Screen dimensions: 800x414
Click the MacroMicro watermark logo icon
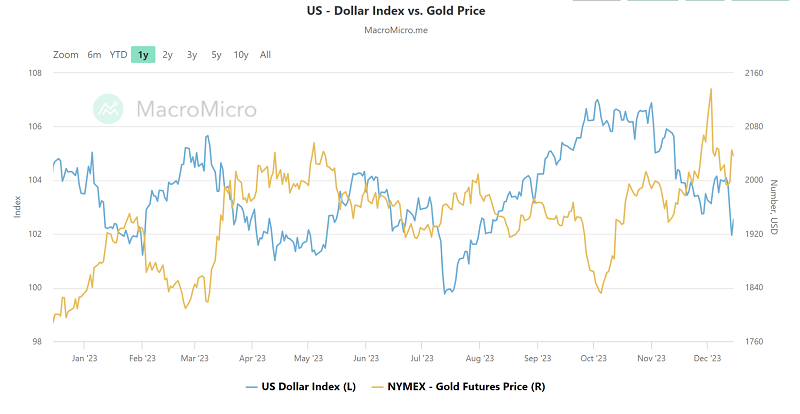coord(108,109)
